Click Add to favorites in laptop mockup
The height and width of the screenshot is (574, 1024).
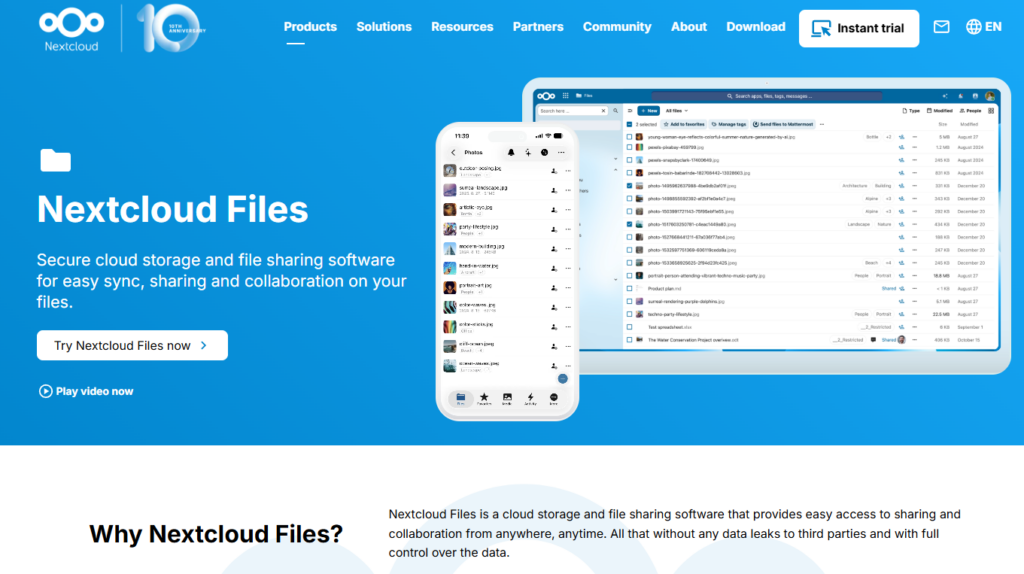click(684, 124)
